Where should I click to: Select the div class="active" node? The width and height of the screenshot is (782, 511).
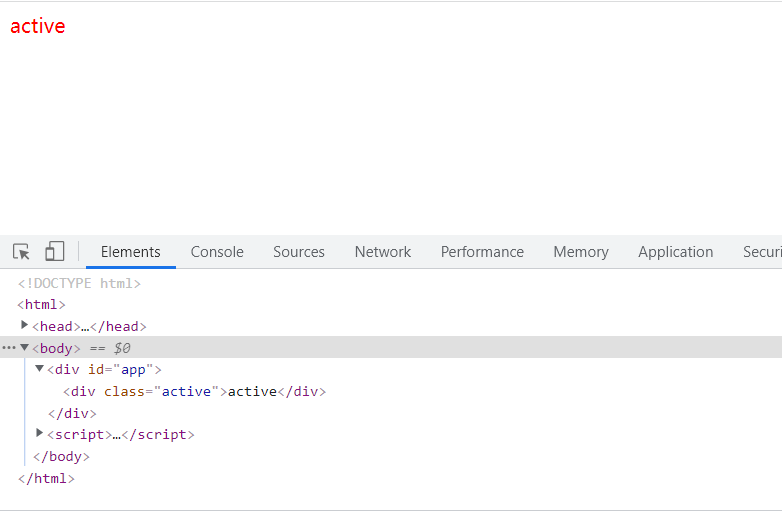click(x=195, y=392)
